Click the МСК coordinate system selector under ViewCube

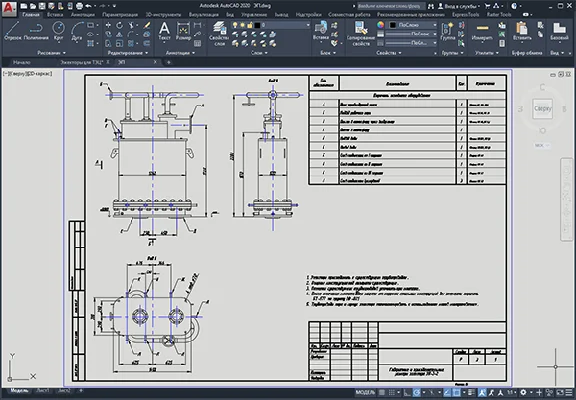point(541,145)
